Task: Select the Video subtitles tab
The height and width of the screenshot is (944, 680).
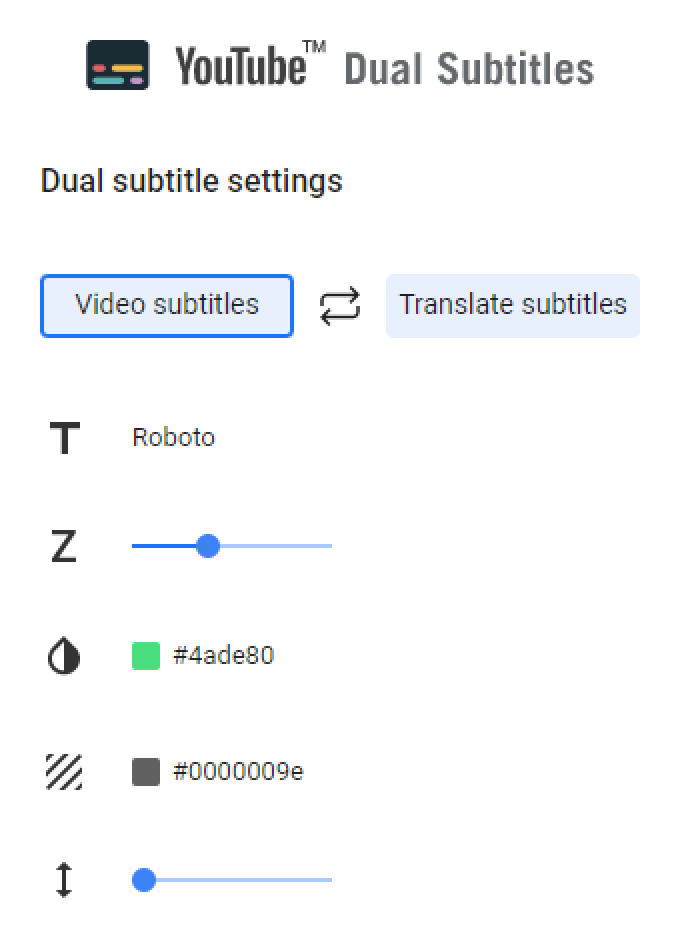Action: 166,305
